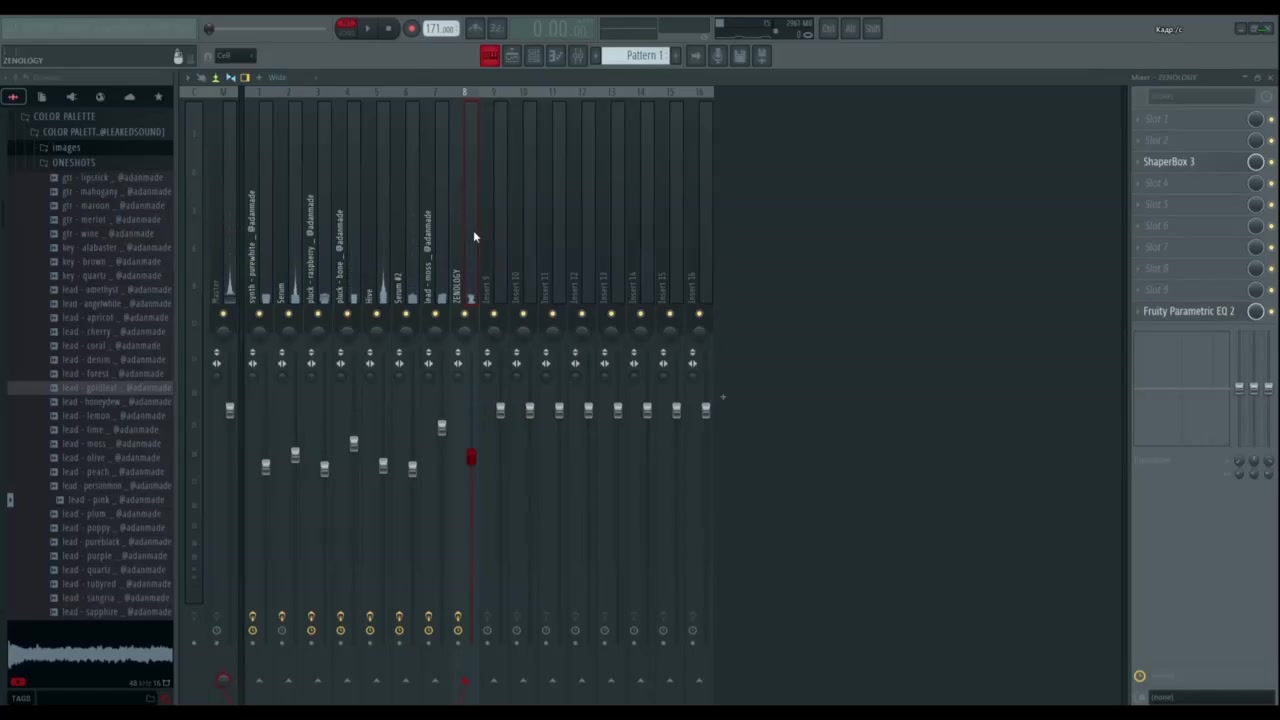The image size is (1280, 720).
Task: Open the ShaperBox 3 slot menu arrow
Action: (x=1138, y=162)
